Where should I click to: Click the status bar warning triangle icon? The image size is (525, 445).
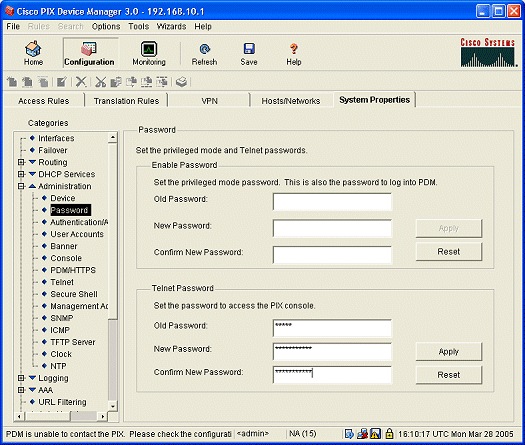[376, 434]
